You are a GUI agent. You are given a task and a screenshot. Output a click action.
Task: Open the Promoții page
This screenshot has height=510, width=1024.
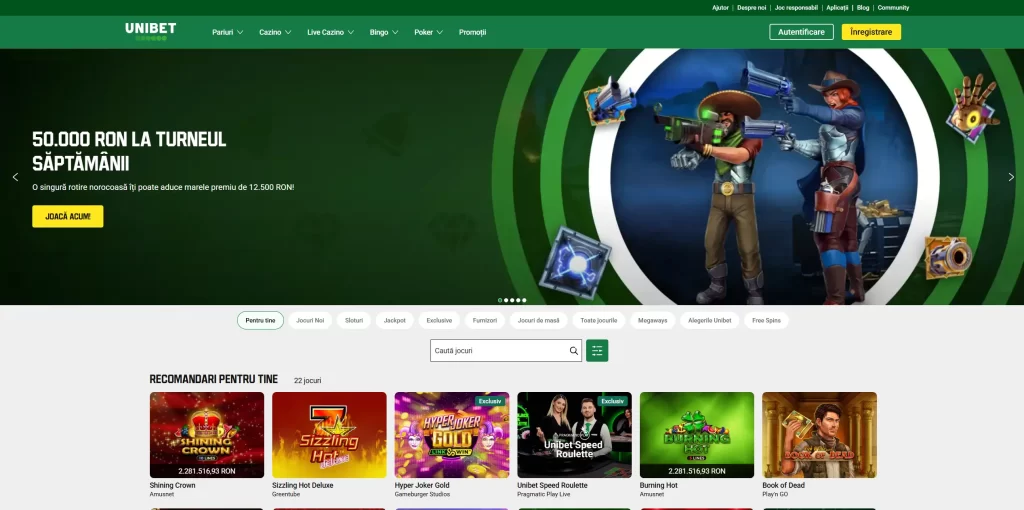(x=472, y=32)
